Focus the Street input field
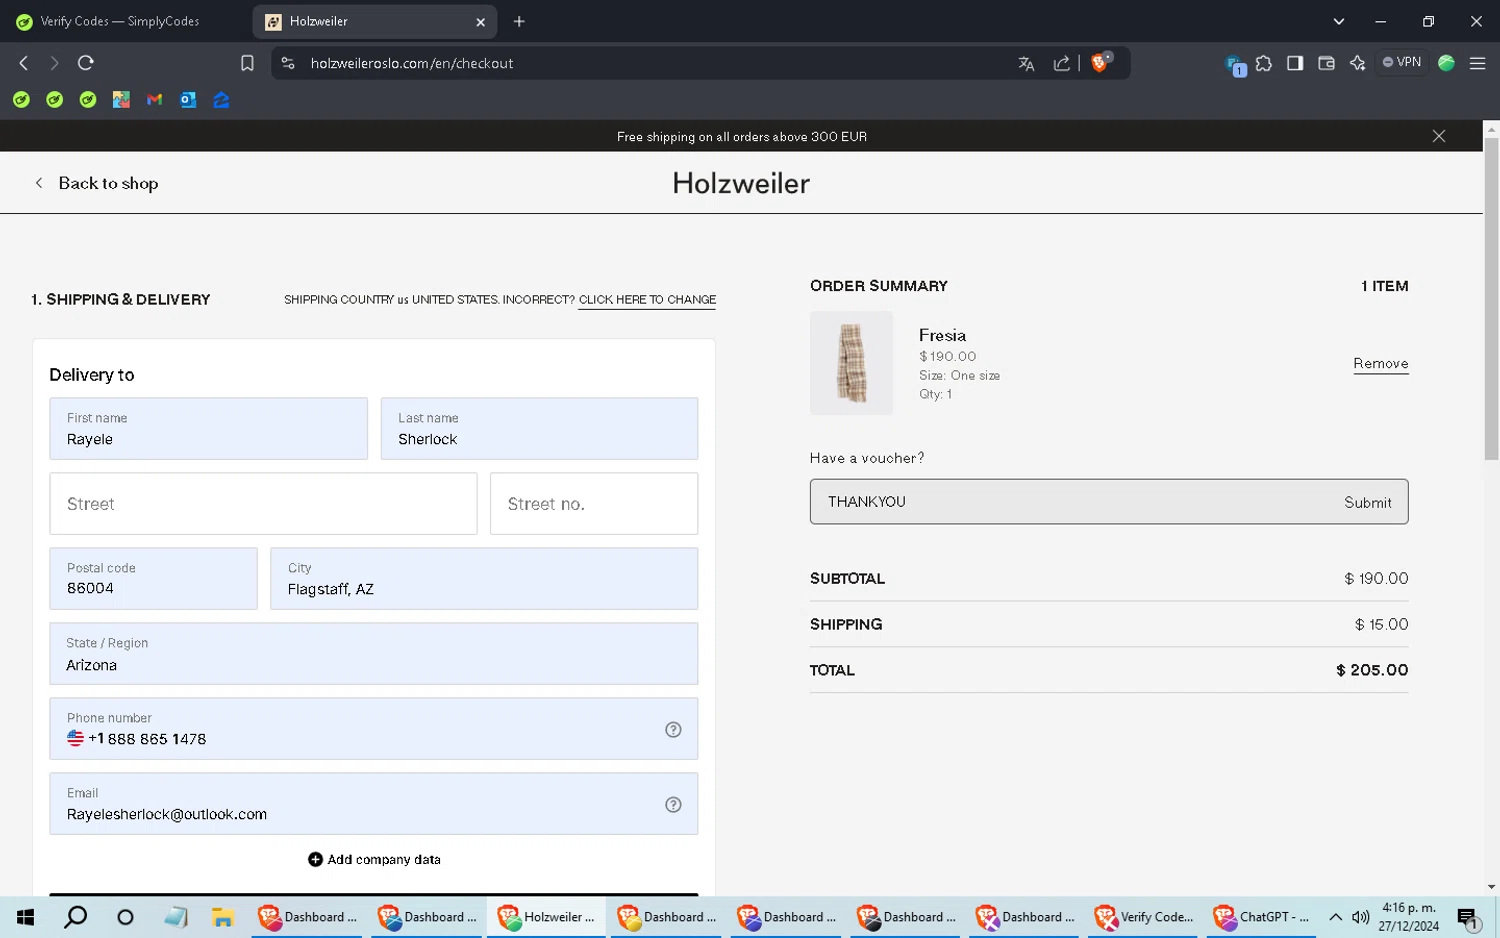Screen dimensions: 1500x938 pyautogui.click(x=263, y=504)
